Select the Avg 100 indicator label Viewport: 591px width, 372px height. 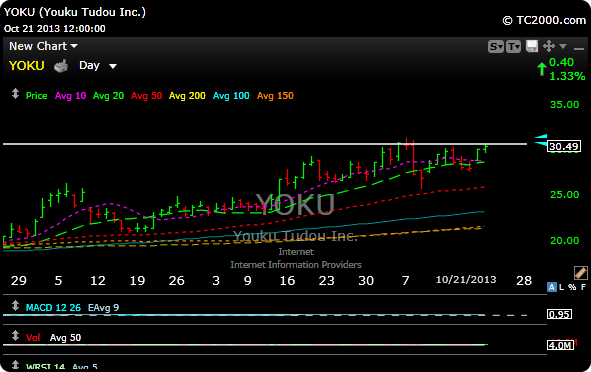click(231, 96)
